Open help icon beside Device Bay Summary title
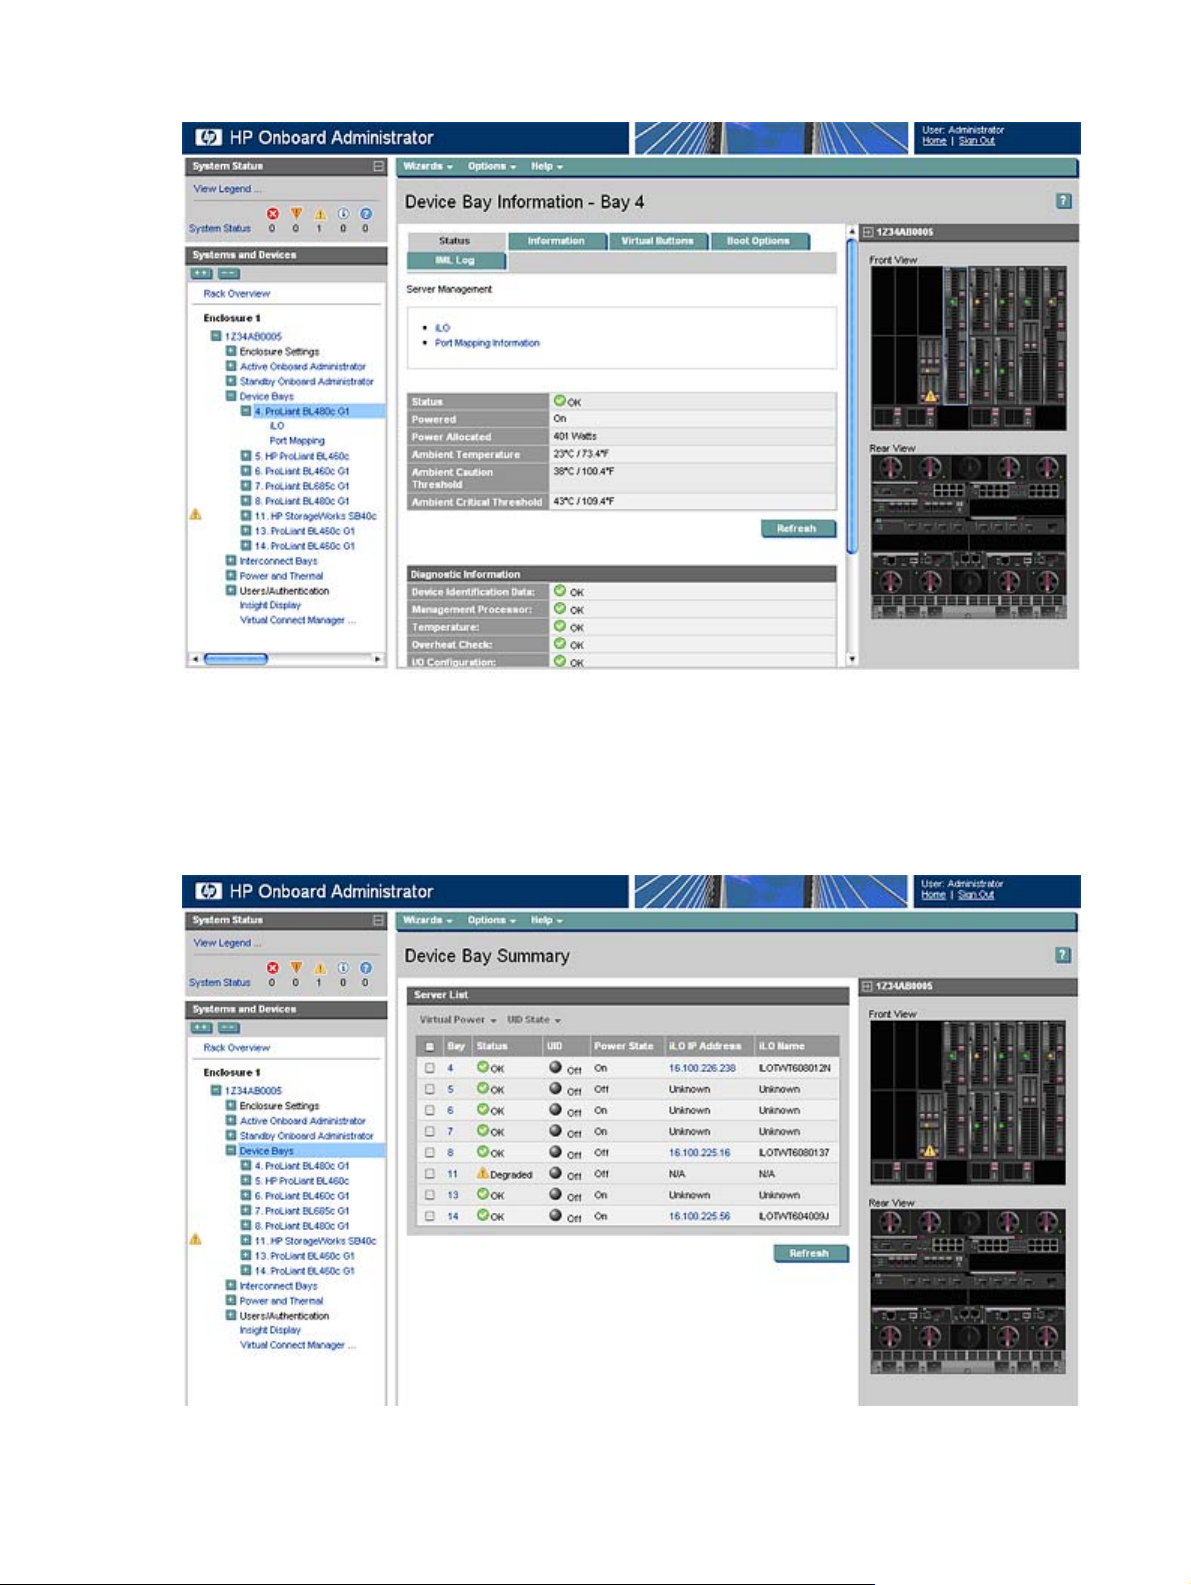Viewport: 1191px width, 1585px height. point(1064,955)
